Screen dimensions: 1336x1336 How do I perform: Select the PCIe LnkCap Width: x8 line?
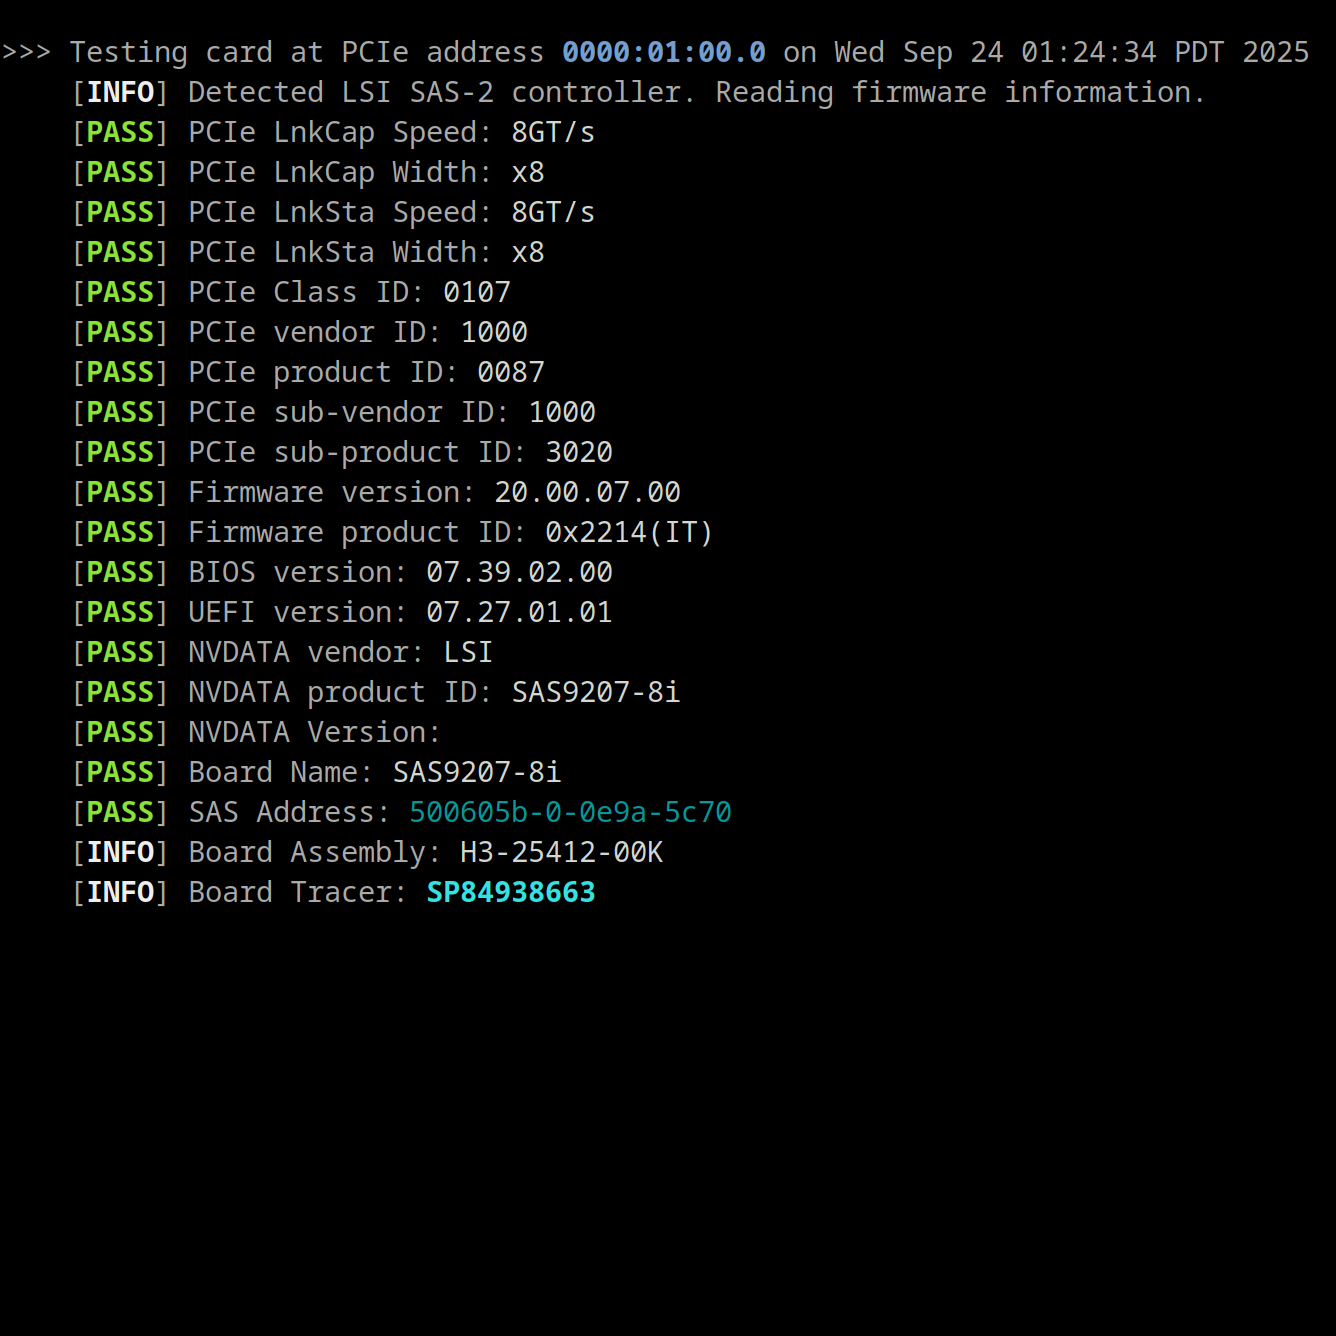coord(309,172)
